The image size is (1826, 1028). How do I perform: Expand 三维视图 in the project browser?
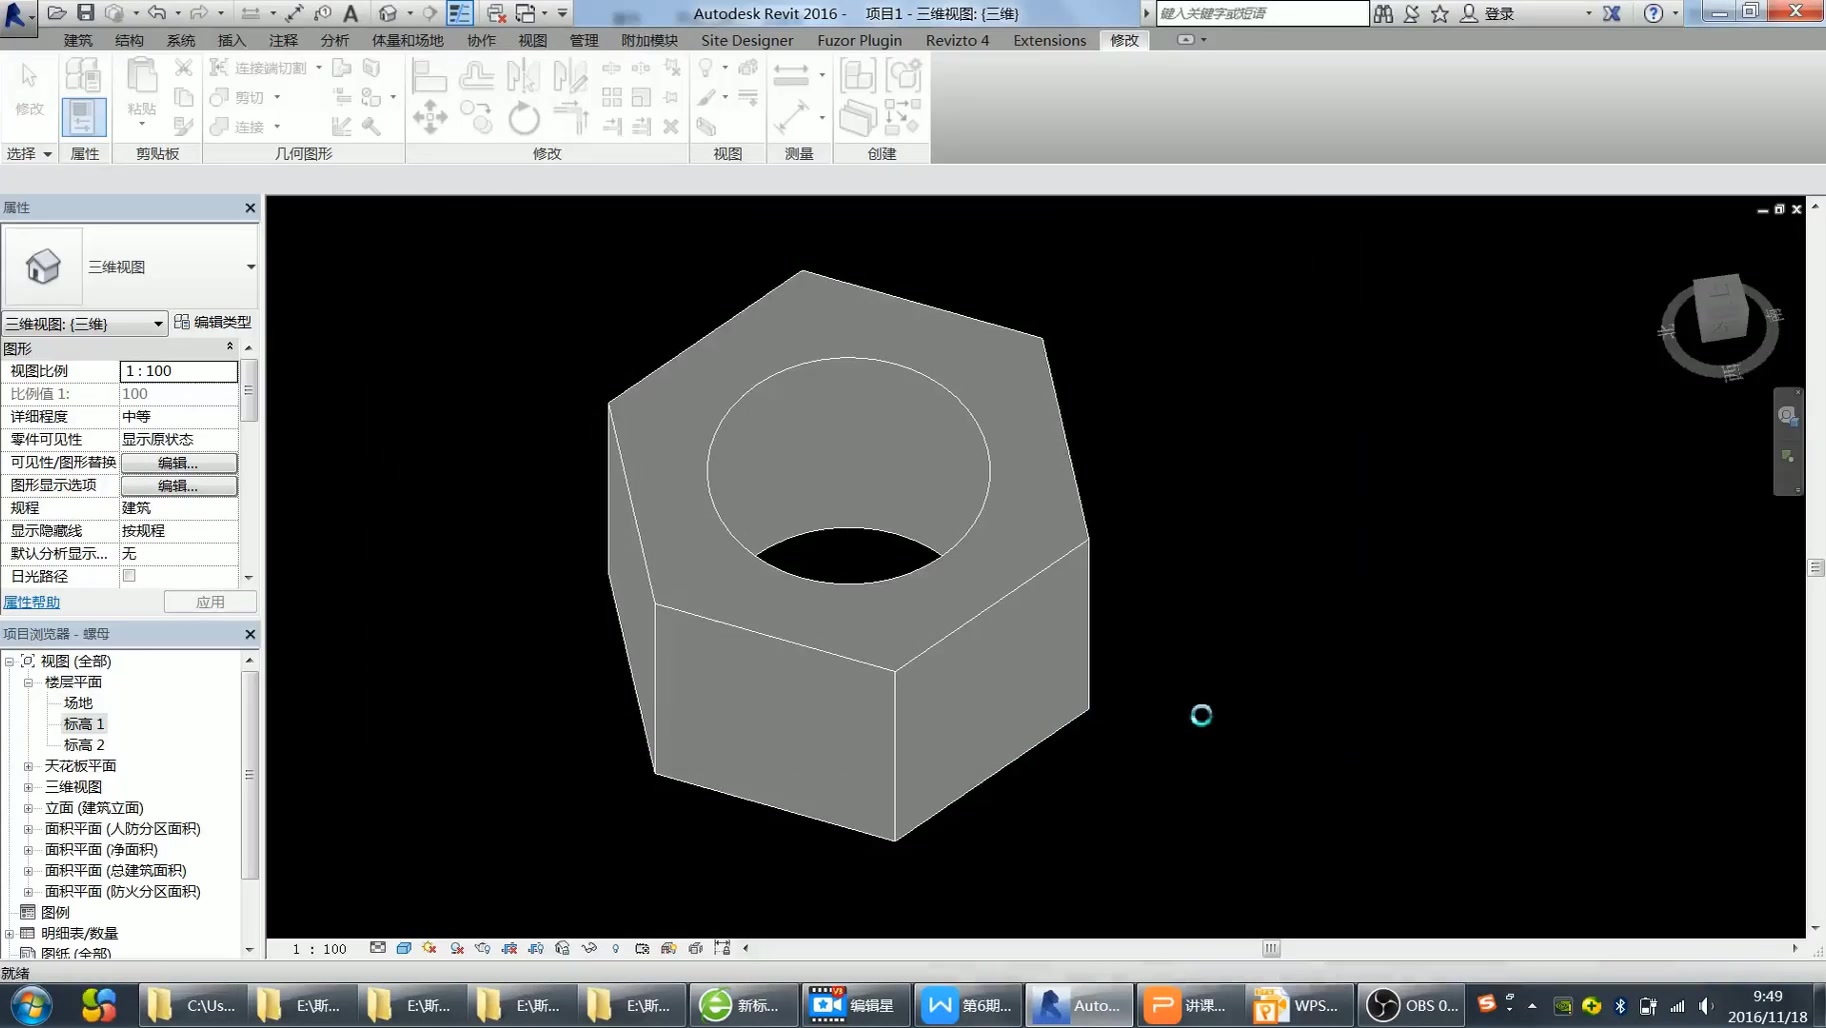tap(28, 786)
